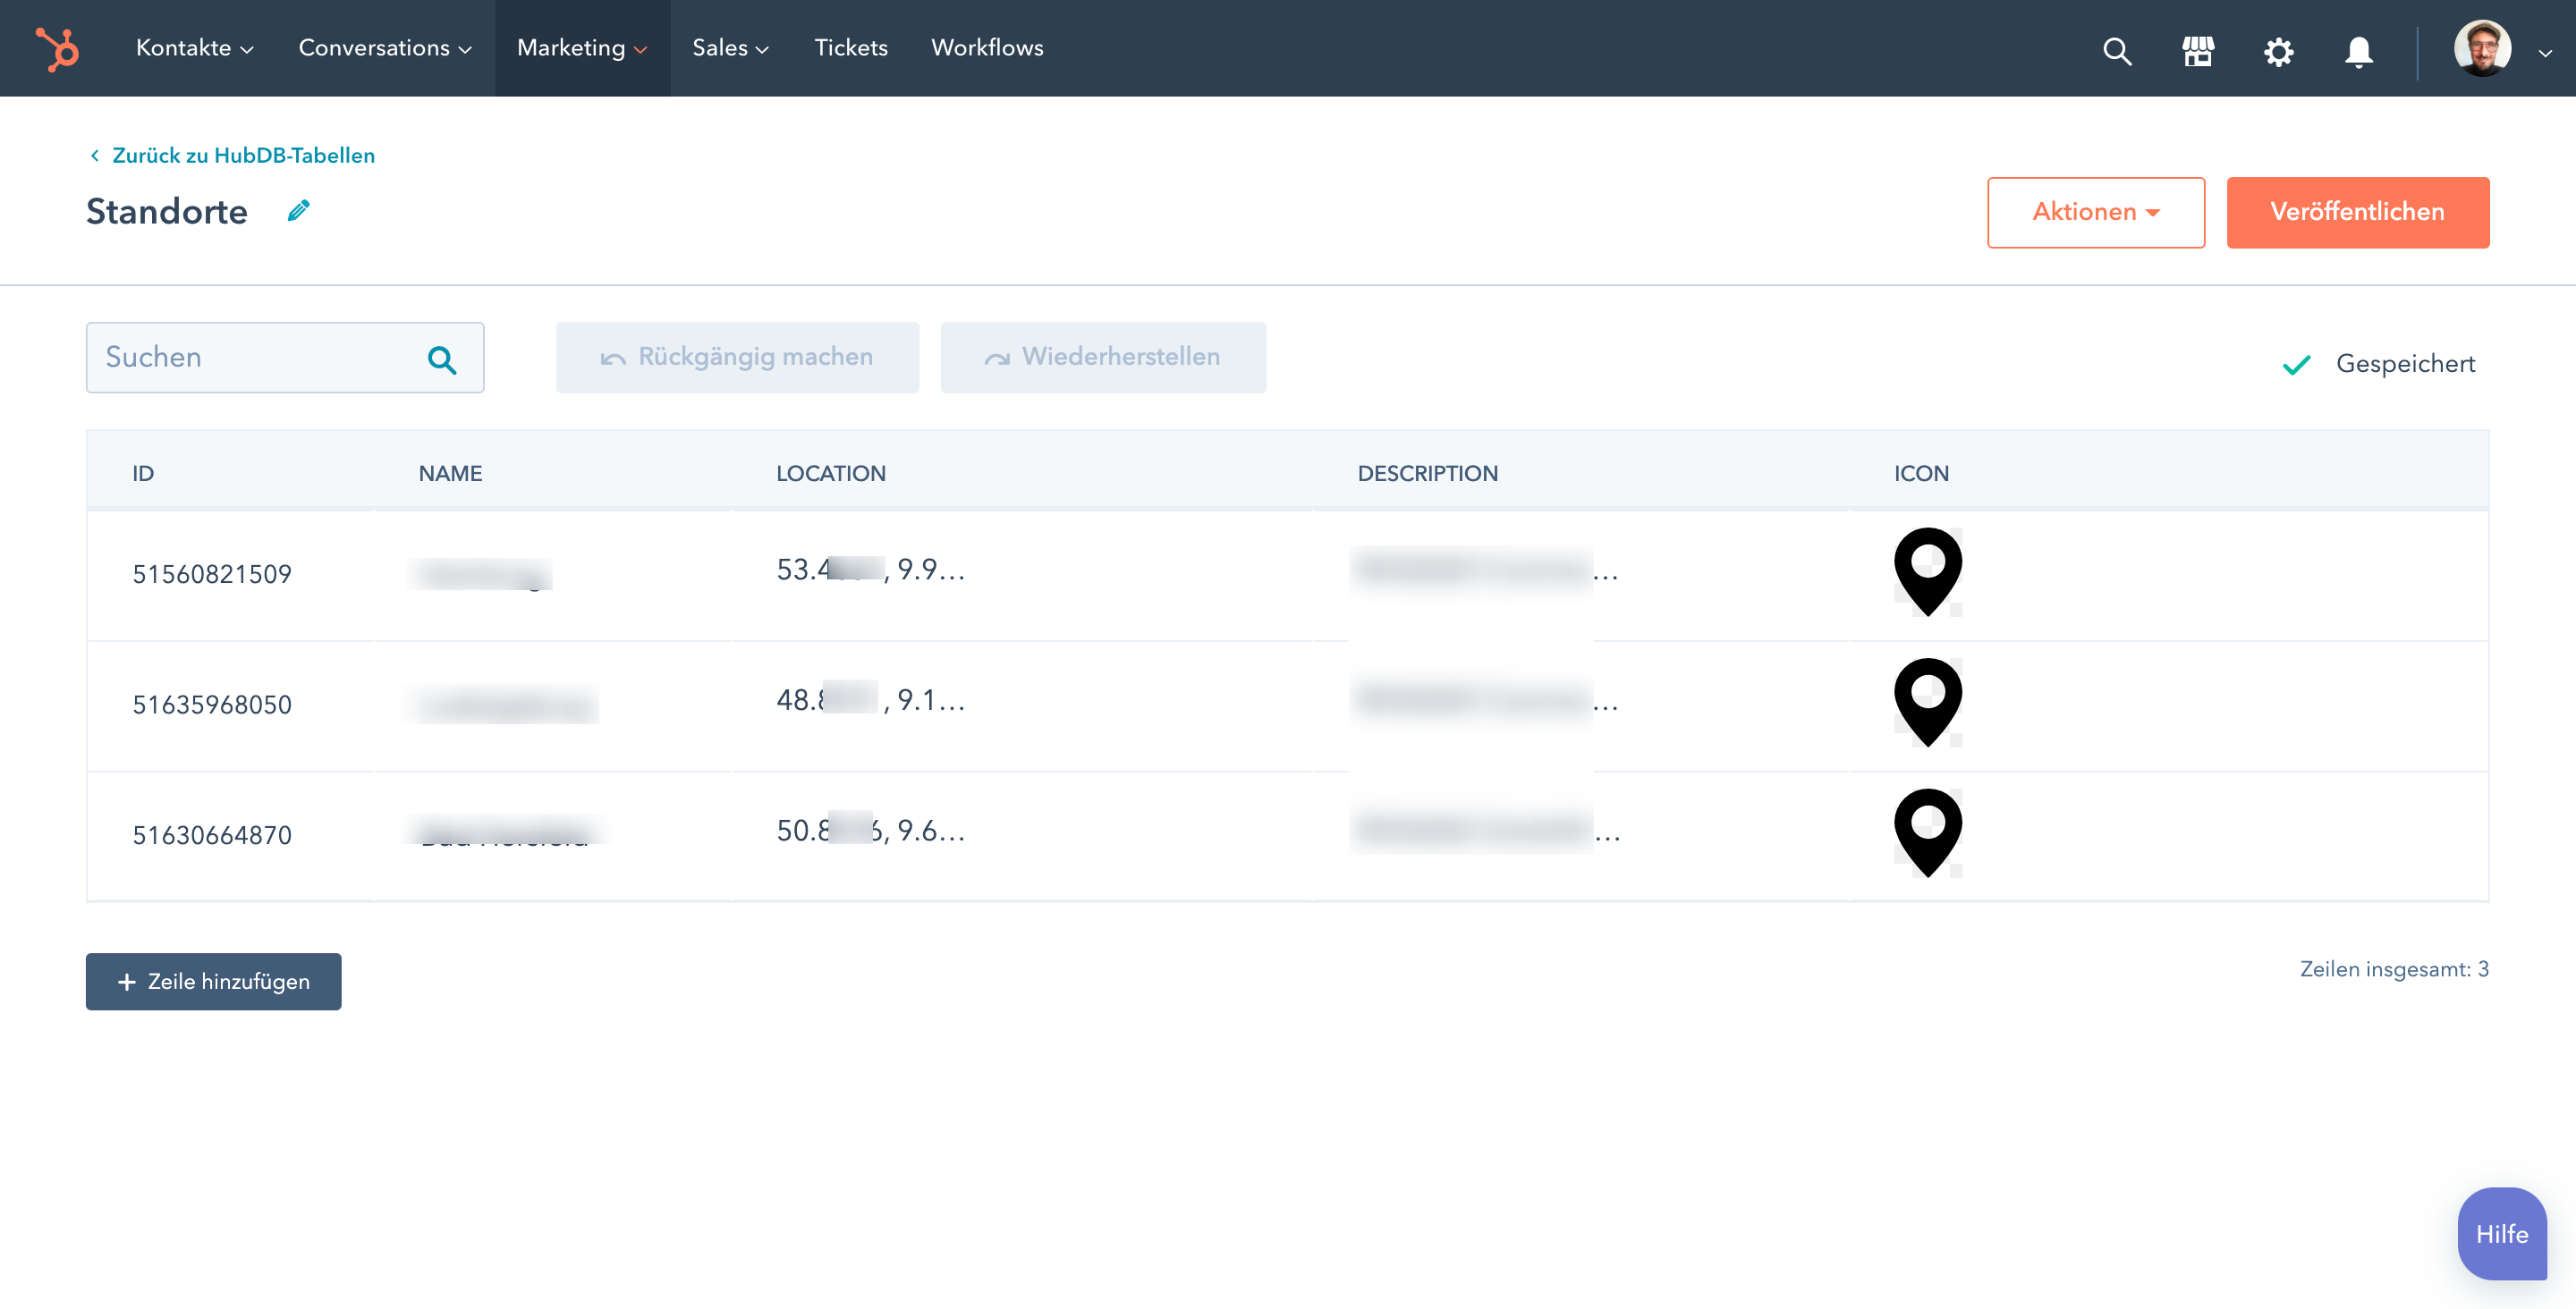Open the Hilfe chat bubble
The width and height of the screenshot is (2576, 1309).
click(x=2502, y=1233)
